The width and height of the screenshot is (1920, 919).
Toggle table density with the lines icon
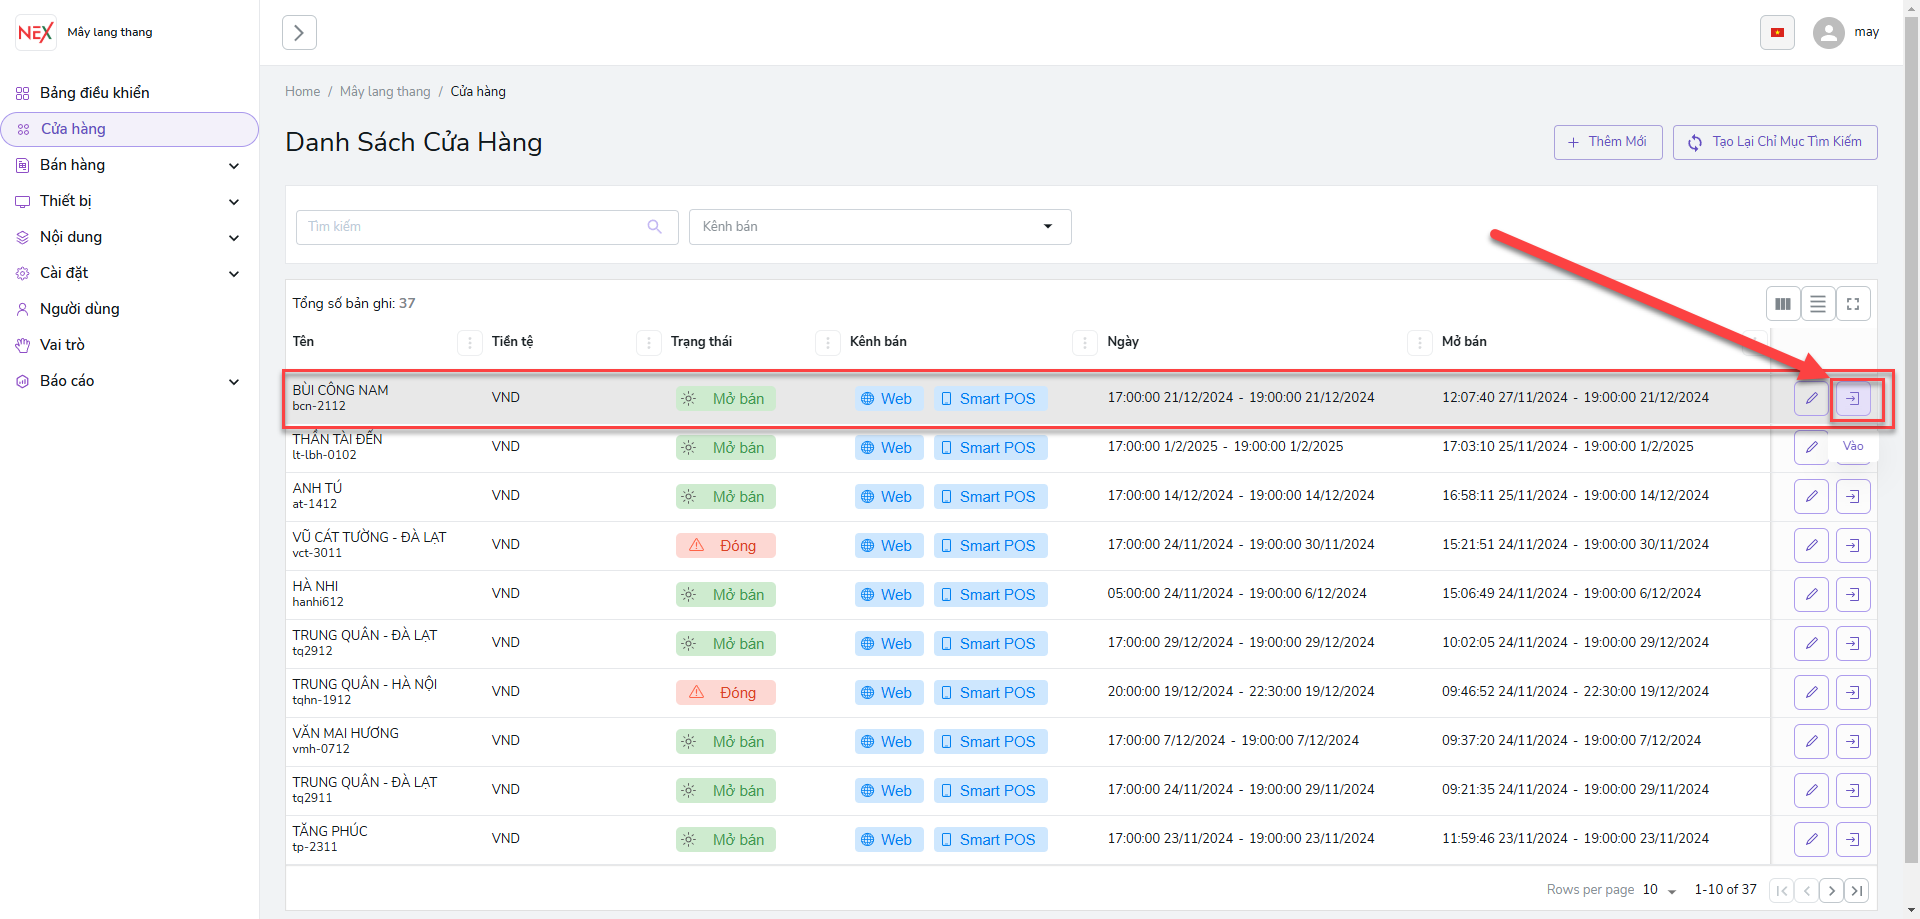click(x=1818, y=304)
